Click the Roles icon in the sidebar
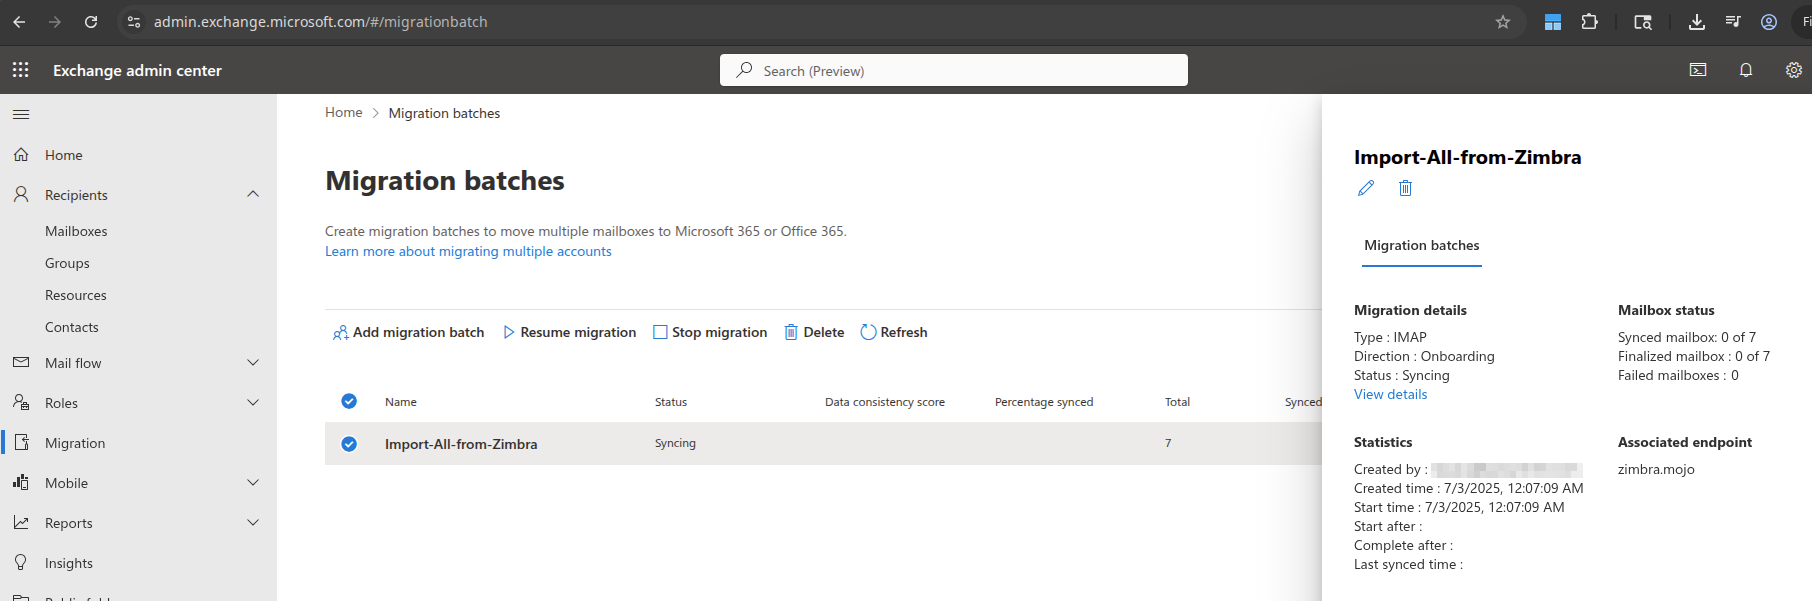The image size is (1812, 601). (x=21, y=402)
